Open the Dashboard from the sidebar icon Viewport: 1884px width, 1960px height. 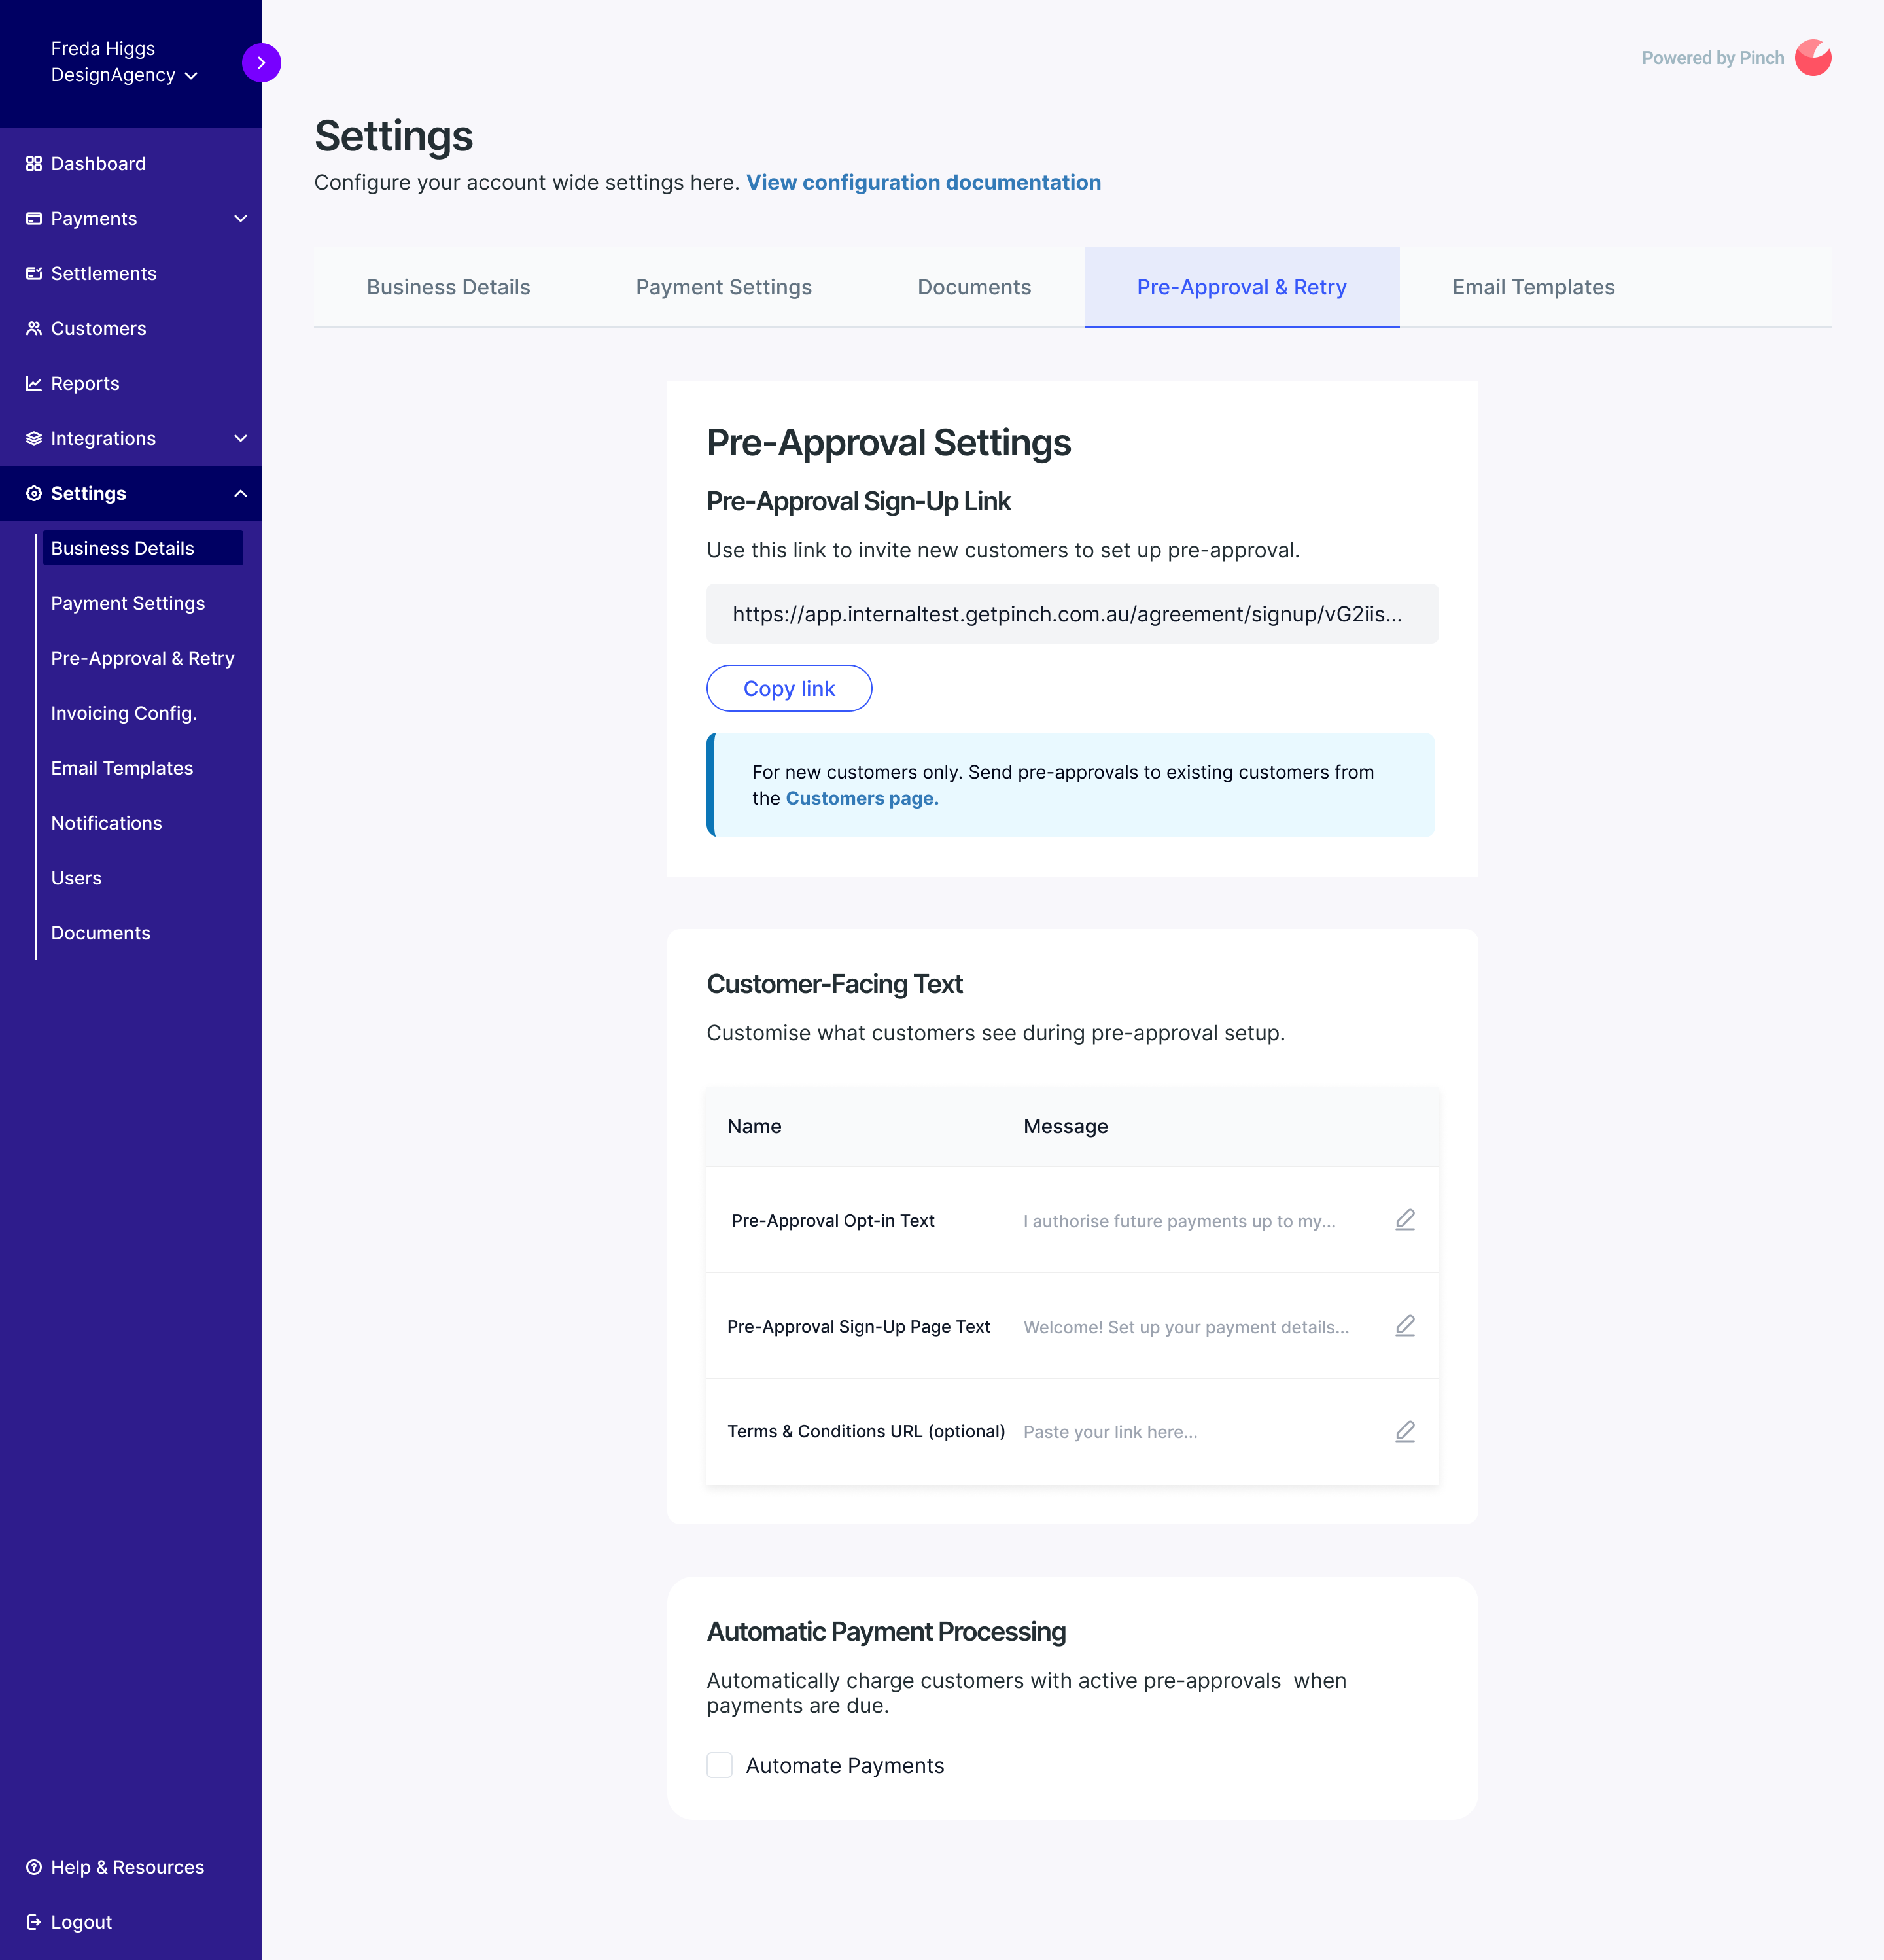[33, 163]
